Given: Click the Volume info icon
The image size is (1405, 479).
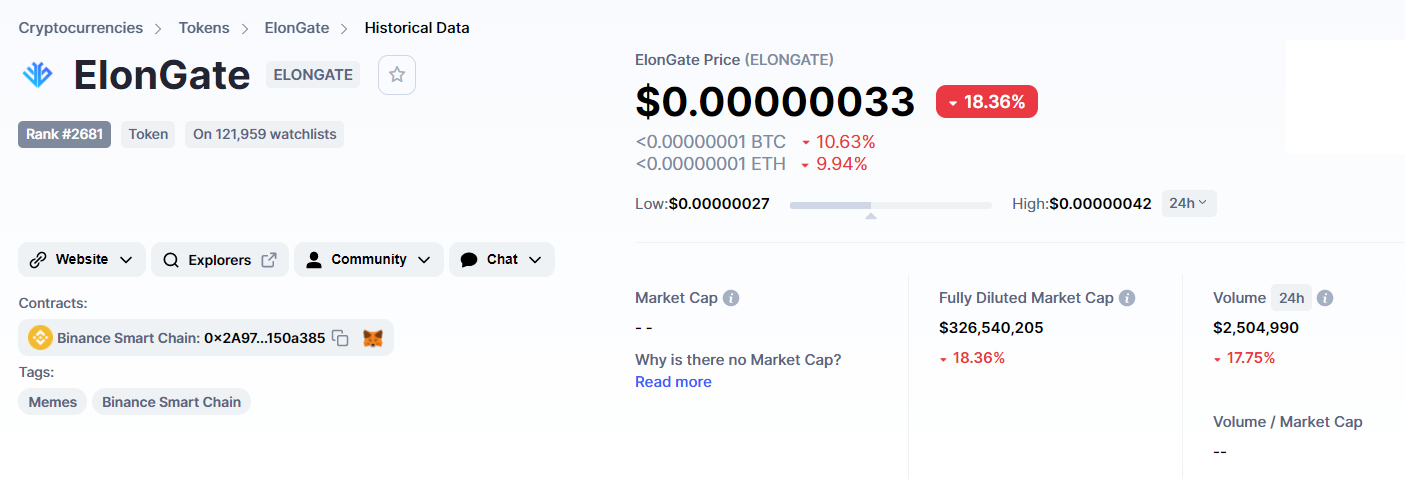Looking at the screenshot, I should click(x=1325, y=298).
